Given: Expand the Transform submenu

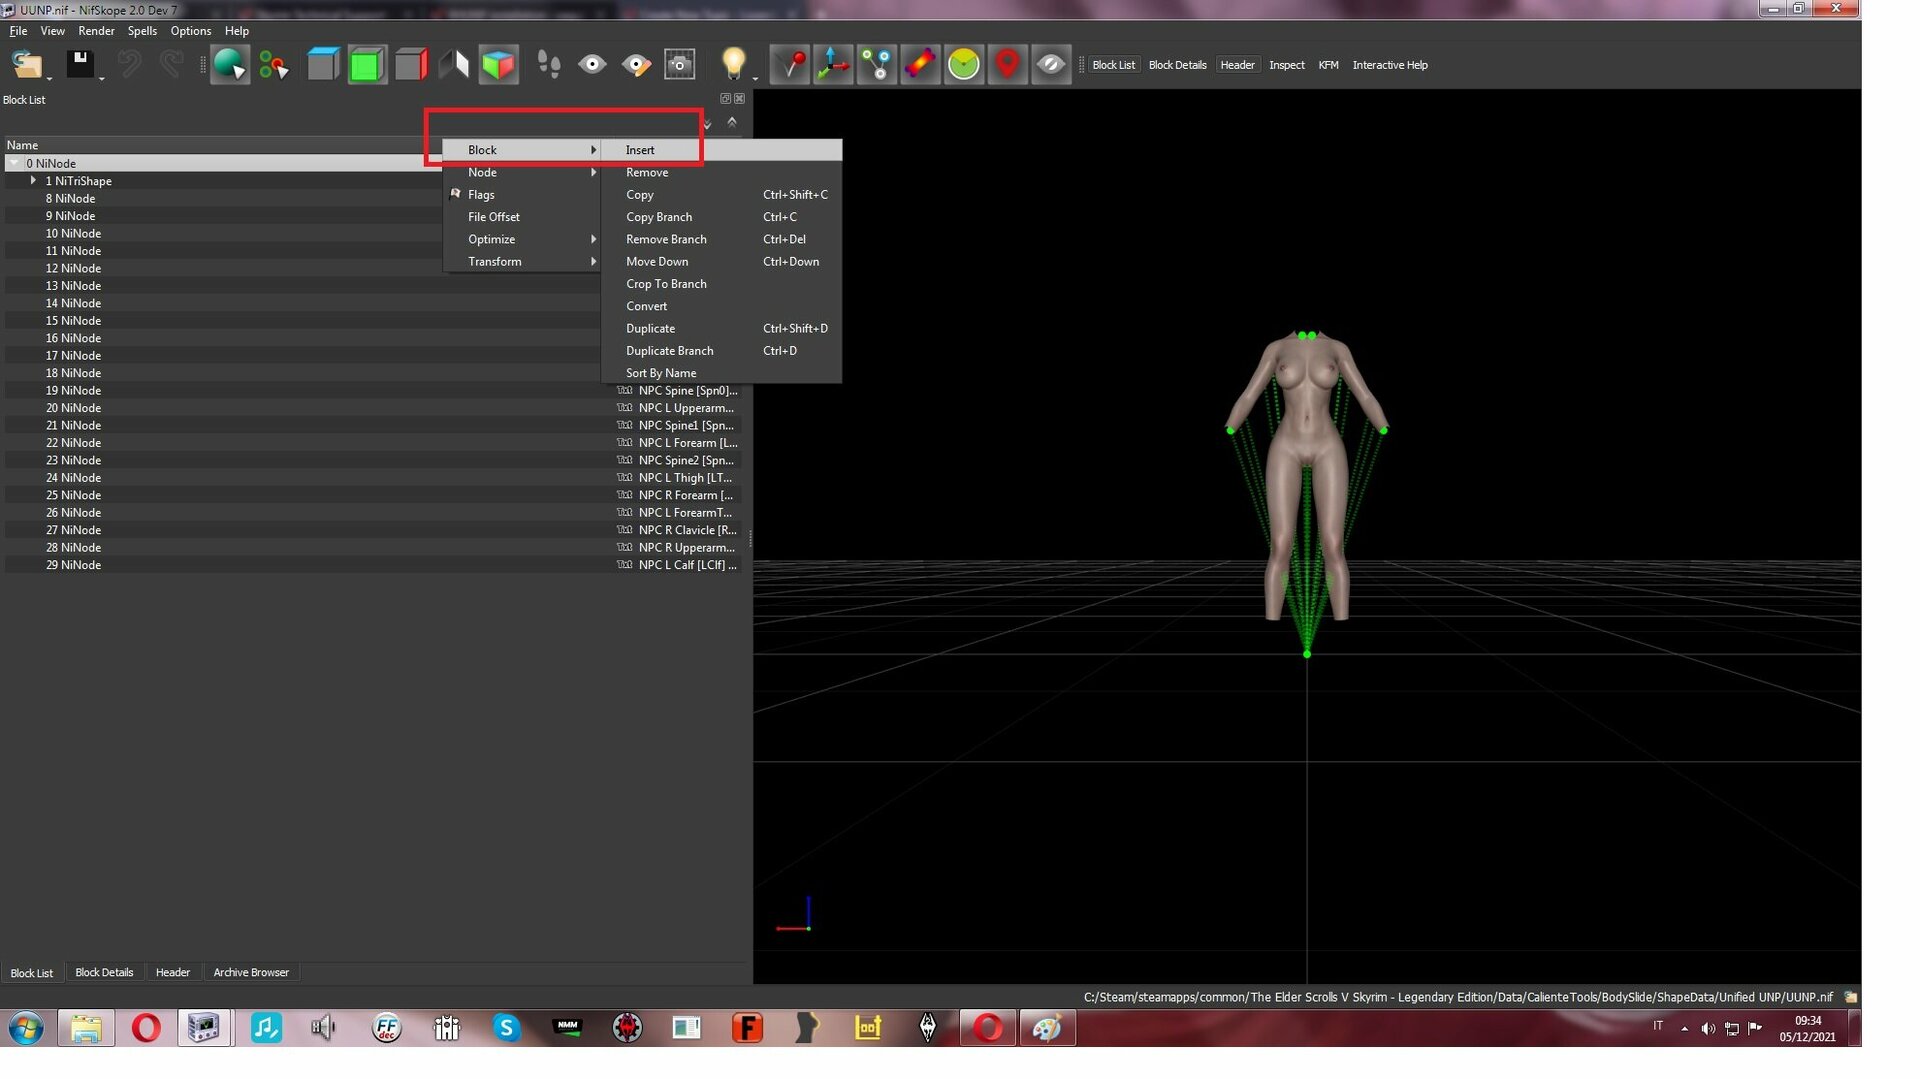Looking at the screenshot, I should pos(522,262).
